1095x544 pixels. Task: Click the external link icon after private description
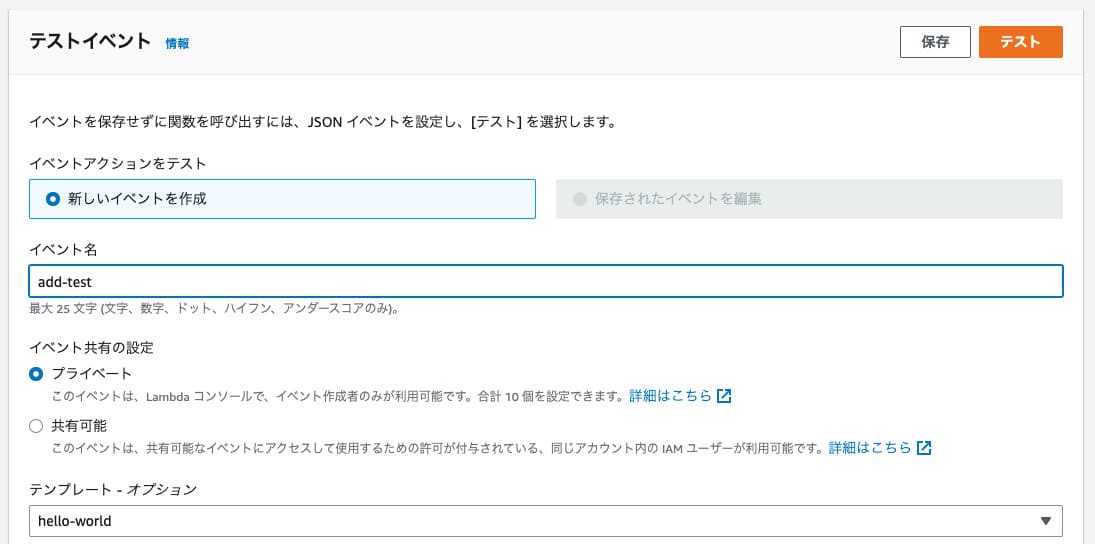pyautogui.click(x=724, y=396)
